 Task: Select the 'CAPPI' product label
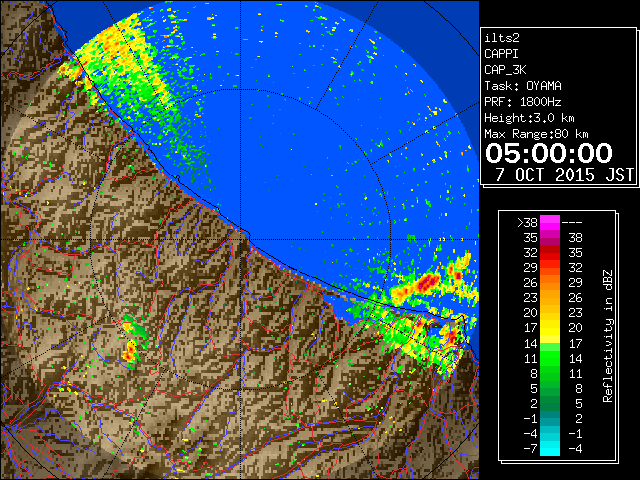point(501,54)
